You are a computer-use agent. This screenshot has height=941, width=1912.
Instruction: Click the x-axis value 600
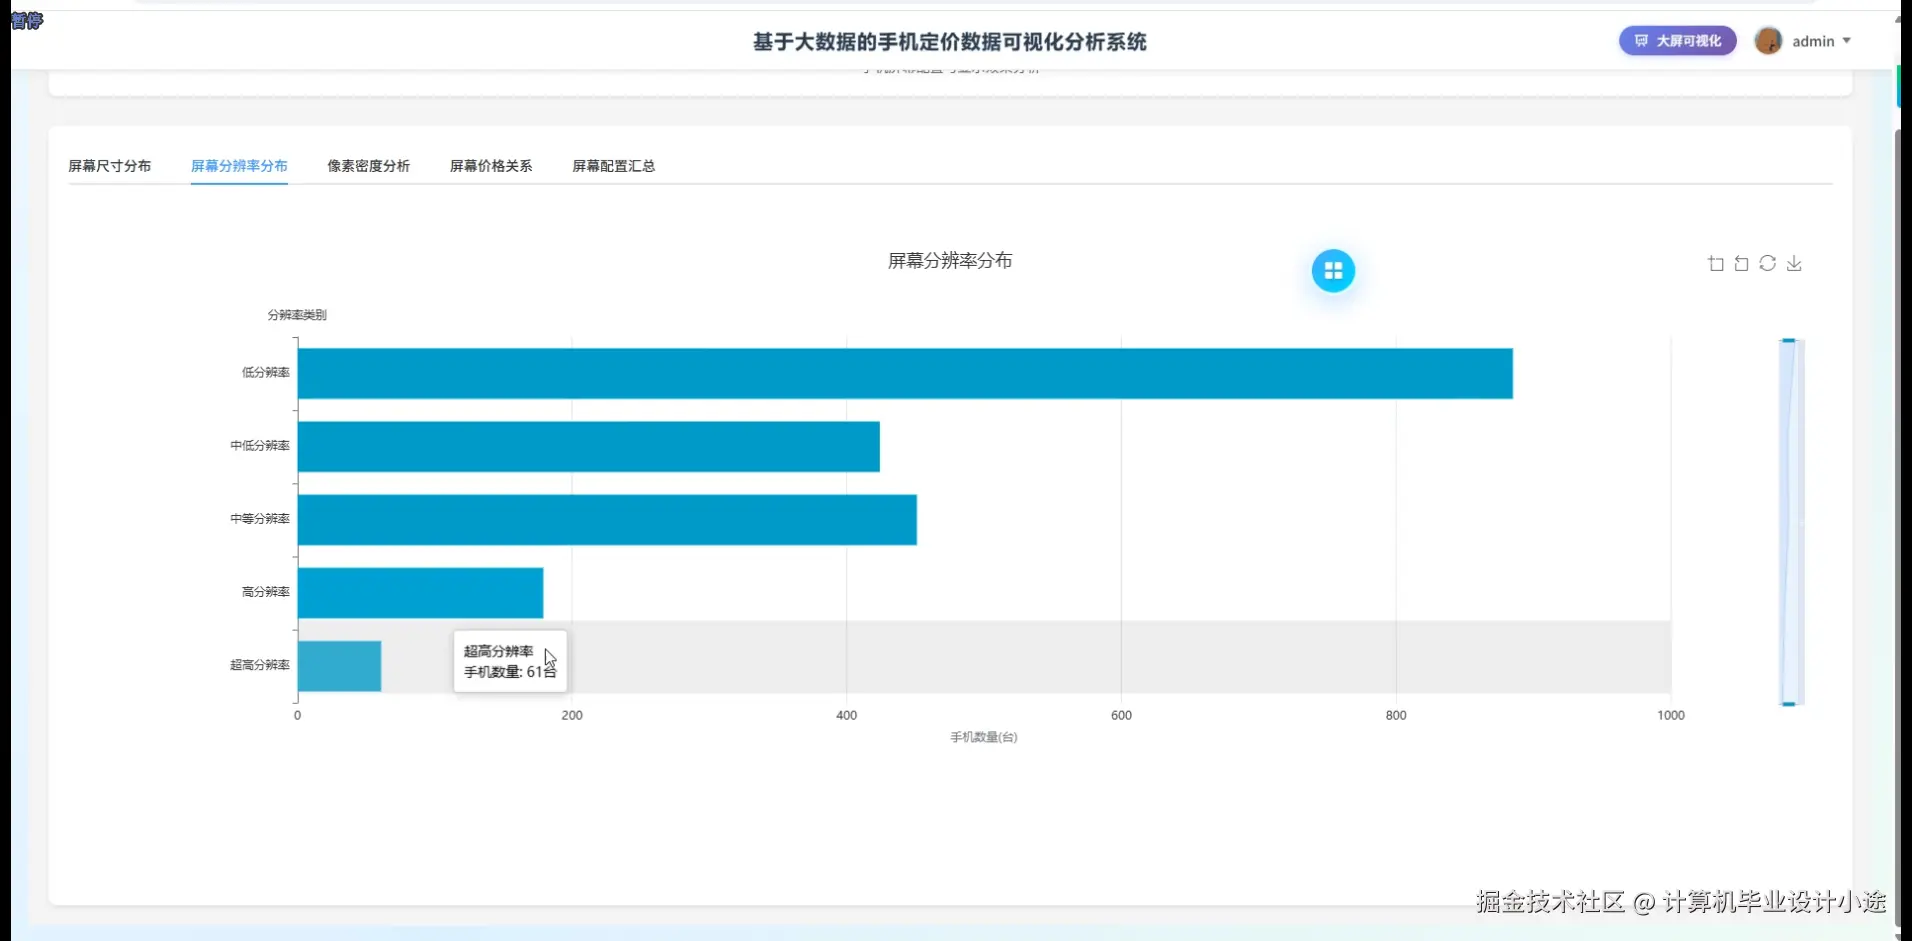[x=1121, y=715]
